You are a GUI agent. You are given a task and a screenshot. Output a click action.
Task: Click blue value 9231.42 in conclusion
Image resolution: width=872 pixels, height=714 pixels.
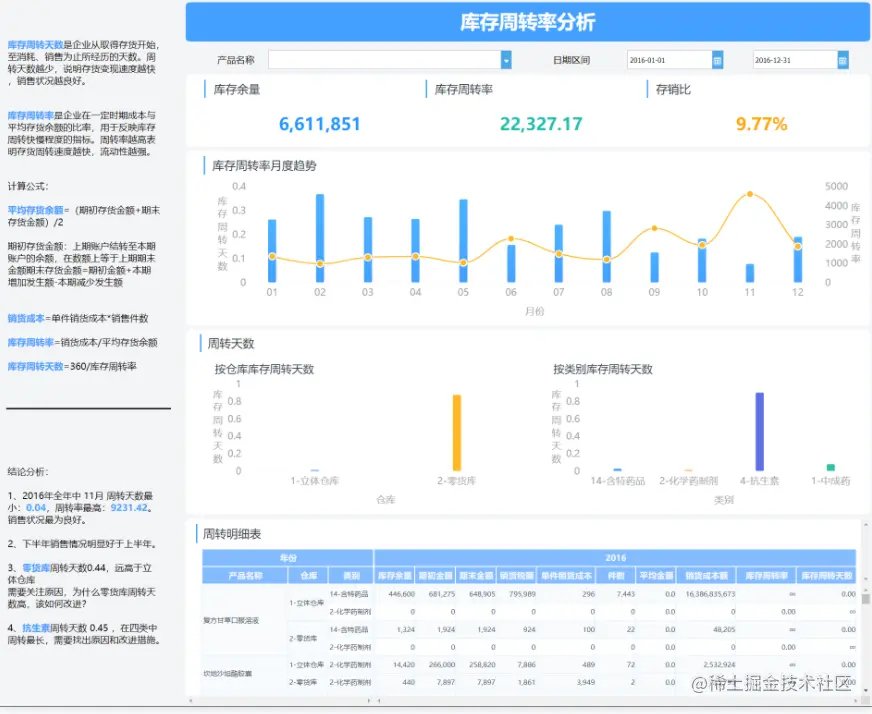pyautogui.click(x=130, y=508)
